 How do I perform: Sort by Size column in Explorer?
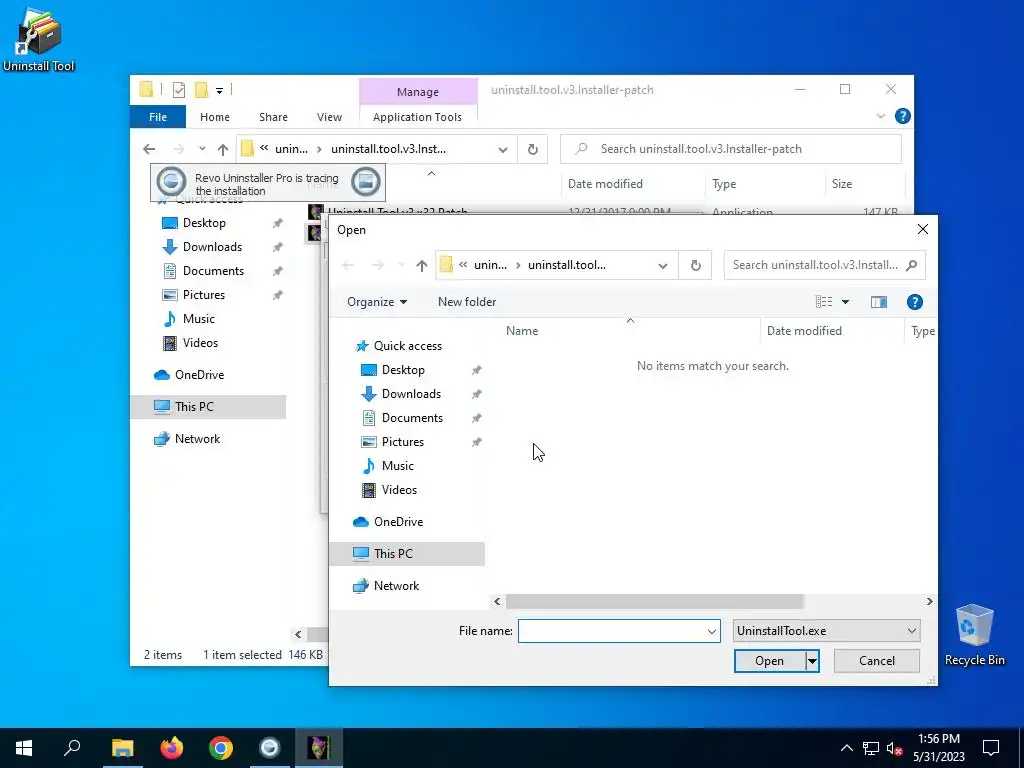pos(842,184)
